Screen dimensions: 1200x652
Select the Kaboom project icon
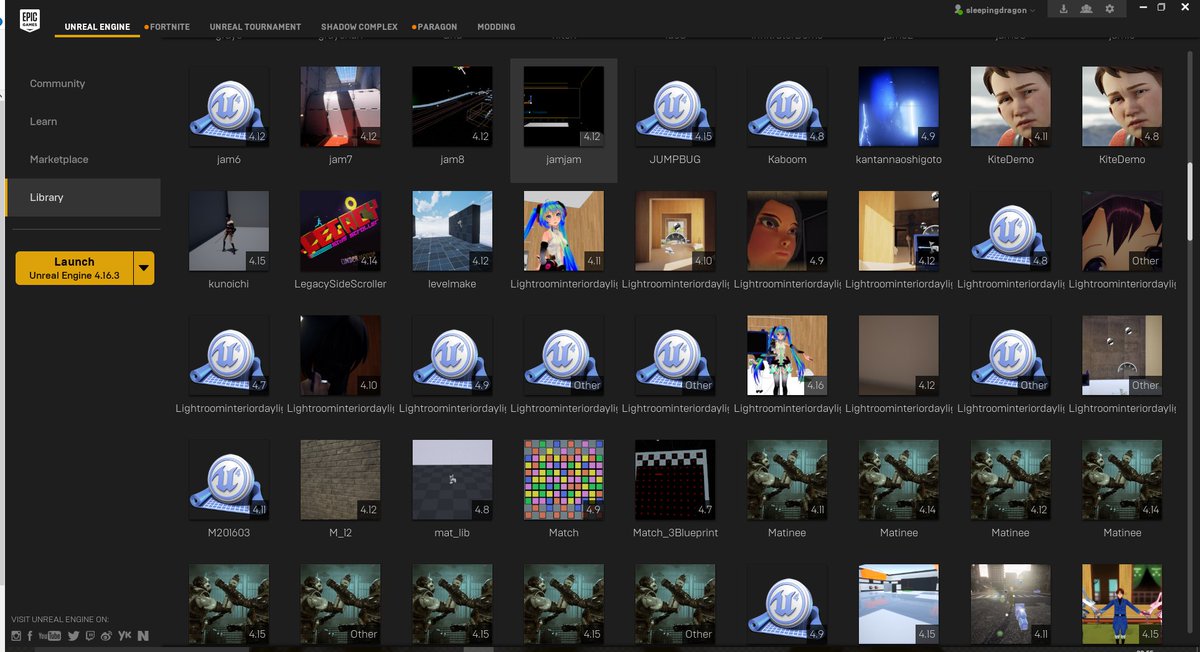pyautogui.click(x=787, y=107)
